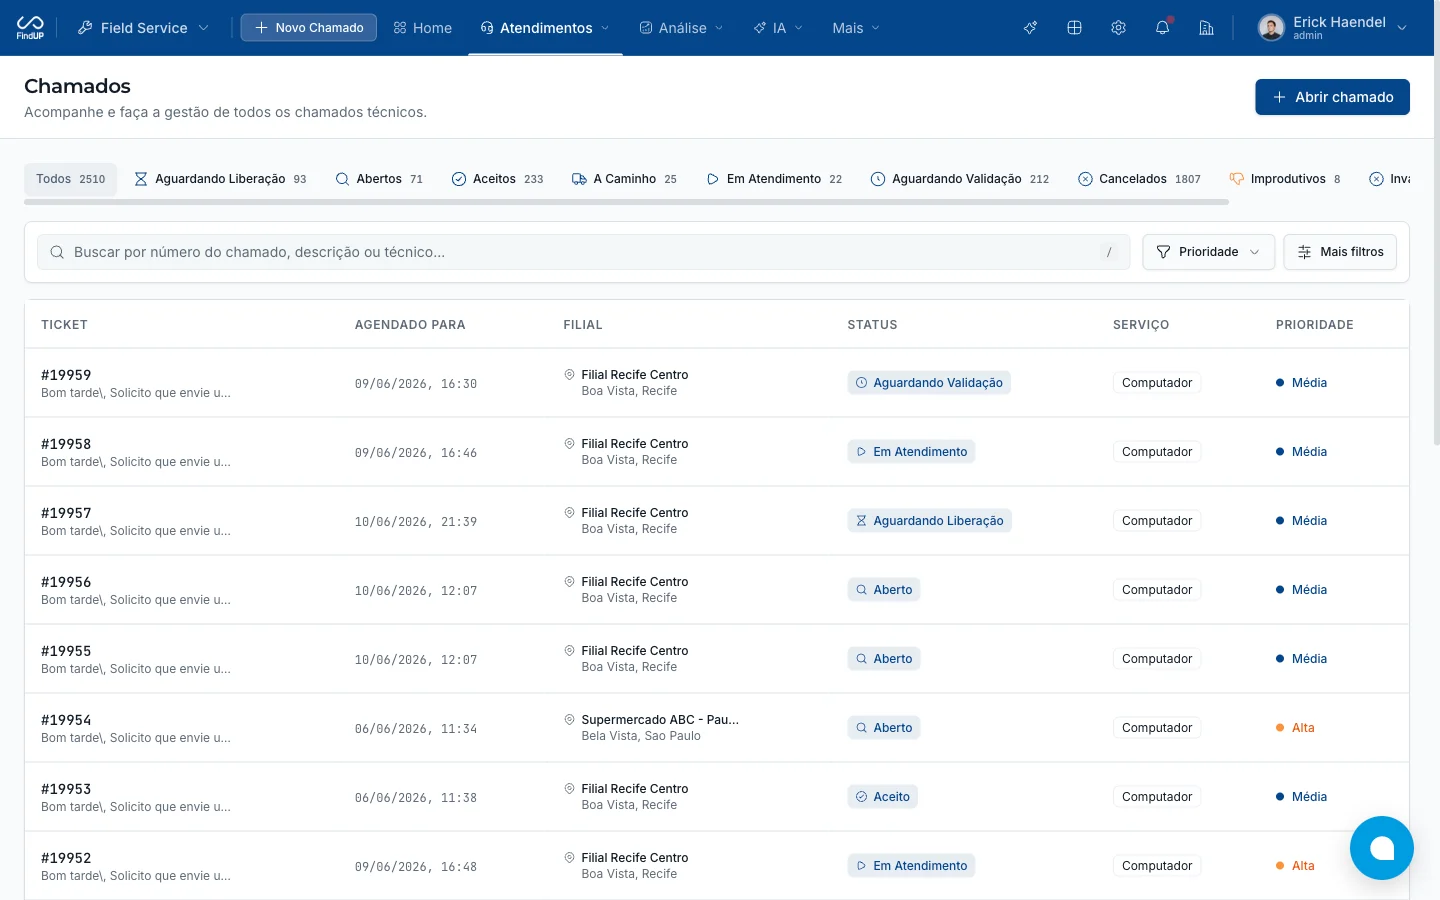This screenshot has width=1440, height=900.
Task: Click the tabs horizontal scrollbar
Action: pos(626,202)
